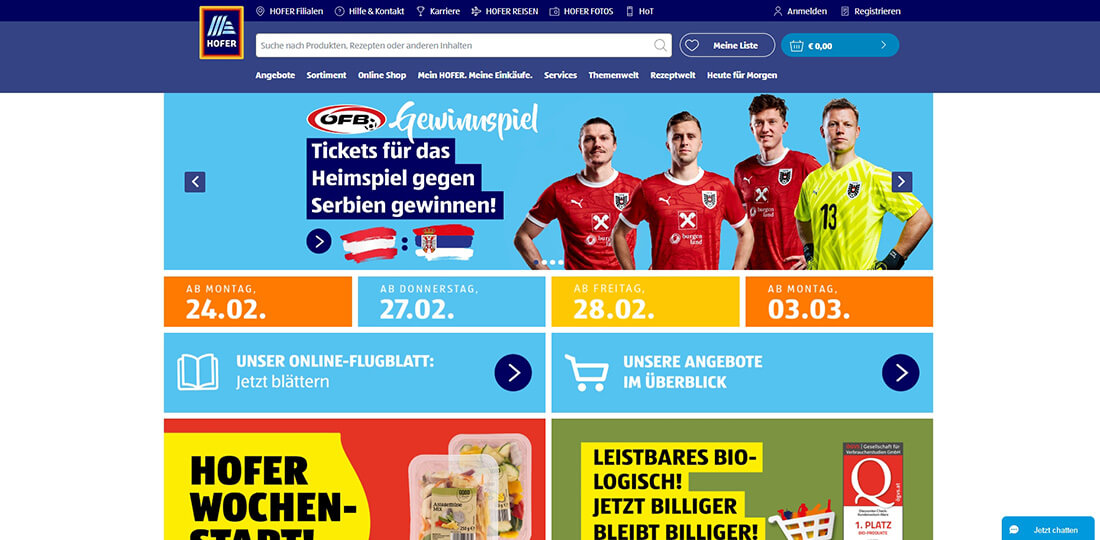This screenshot has width=1100, height=540.
Task: Click the search magnifier icon
Action: (x=660, y=46)
